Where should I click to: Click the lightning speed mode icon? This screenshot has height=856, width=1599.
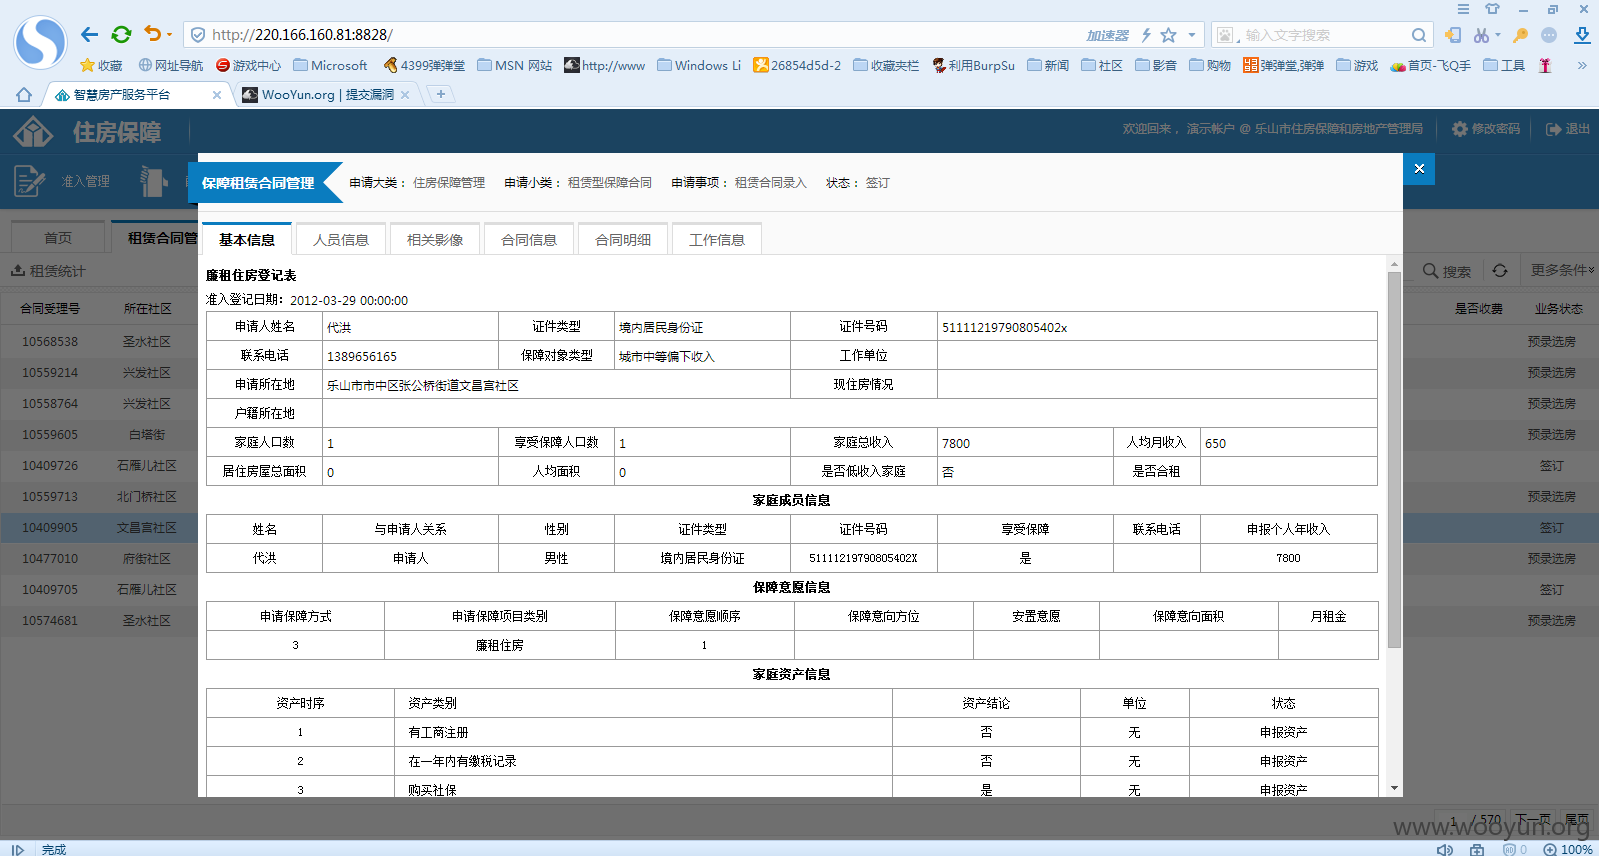1146,35
